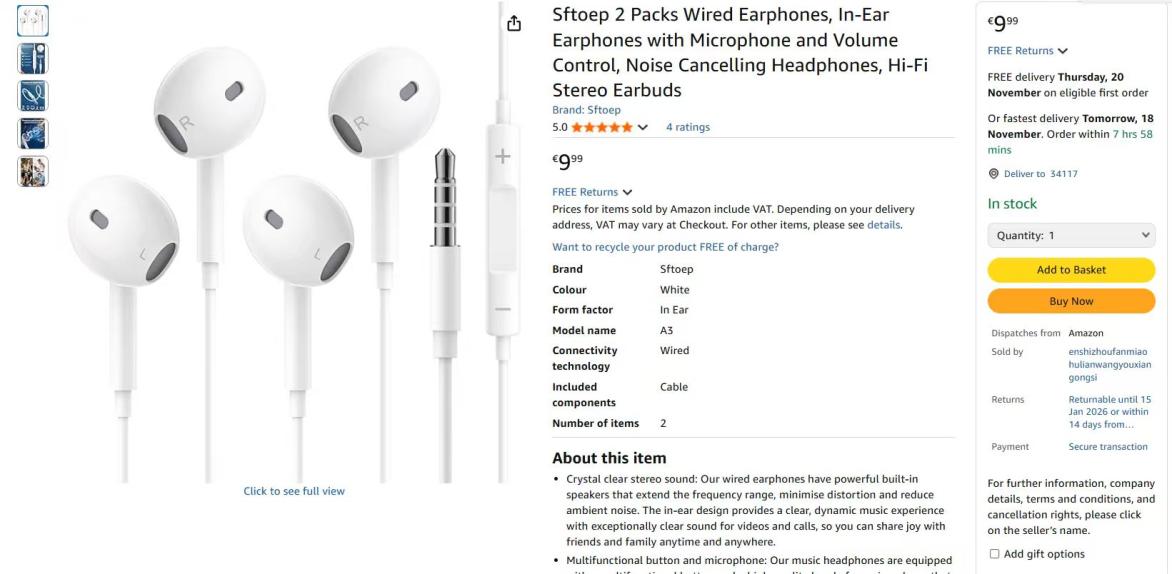Click the main earphones product image

[292, 247]
